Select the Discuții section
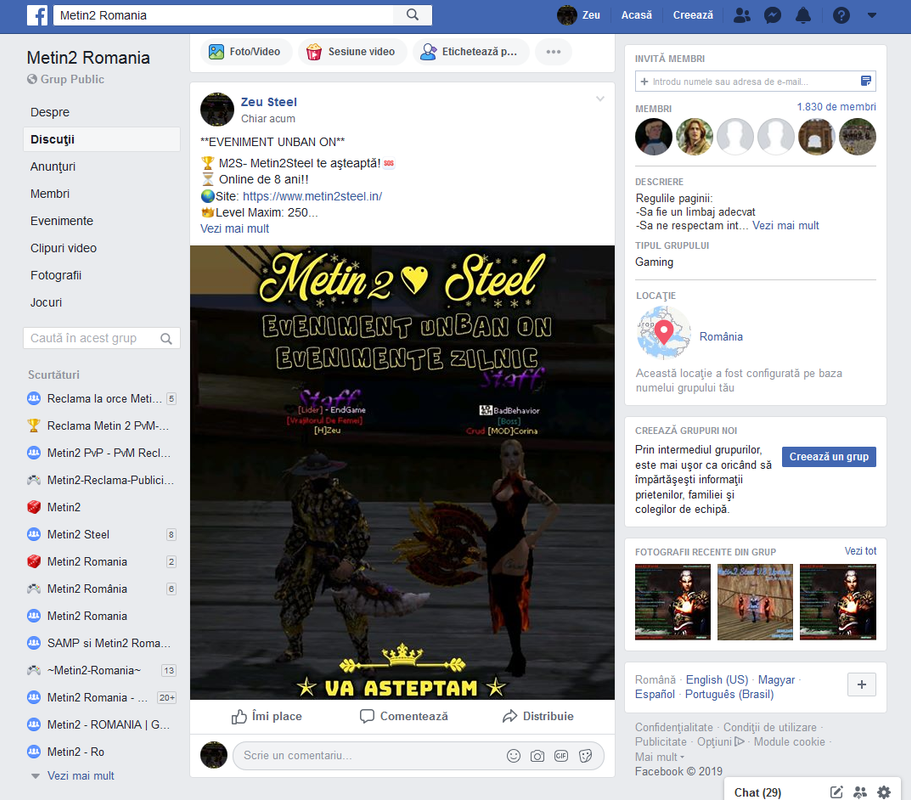This screenshot has height=800, width=911. 102,139
